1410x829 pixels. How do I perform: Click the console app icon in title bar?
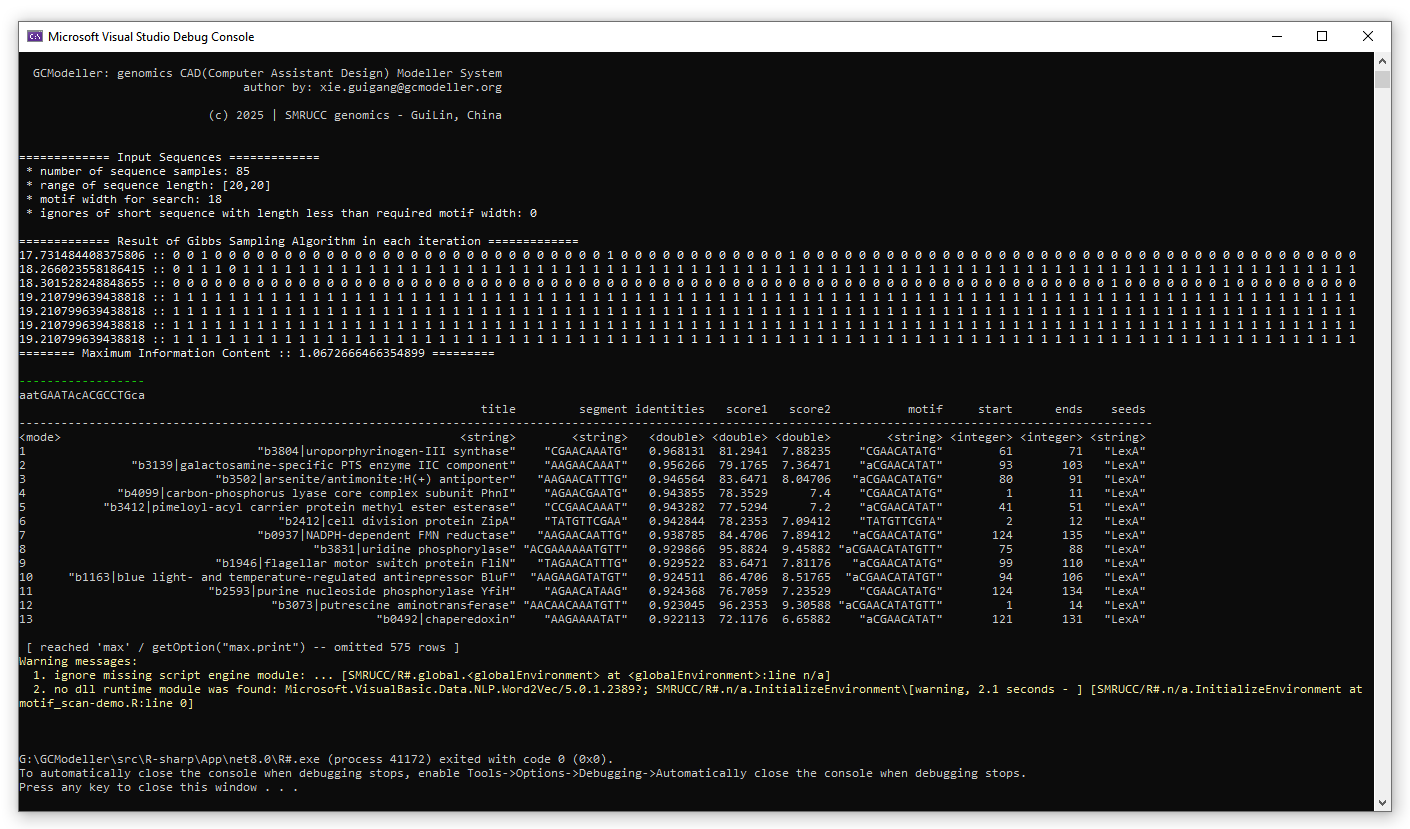point(35,37)
